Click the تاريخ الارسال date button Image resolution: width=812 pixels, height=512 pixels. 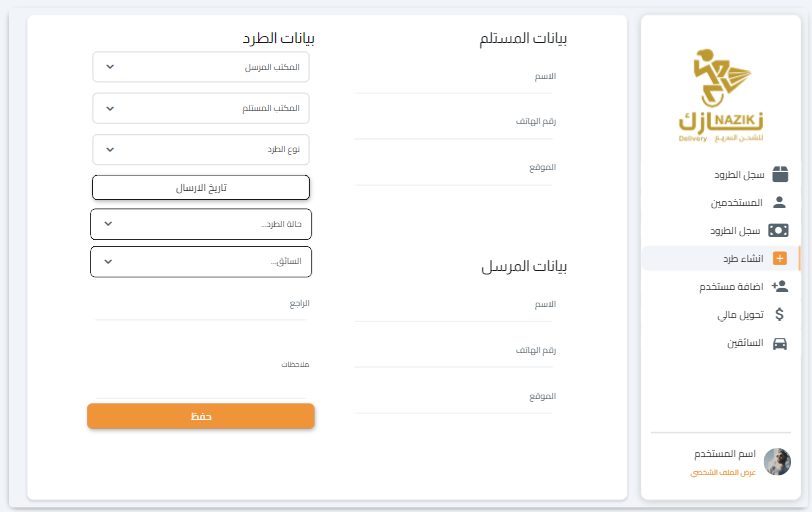pos(201,187)
